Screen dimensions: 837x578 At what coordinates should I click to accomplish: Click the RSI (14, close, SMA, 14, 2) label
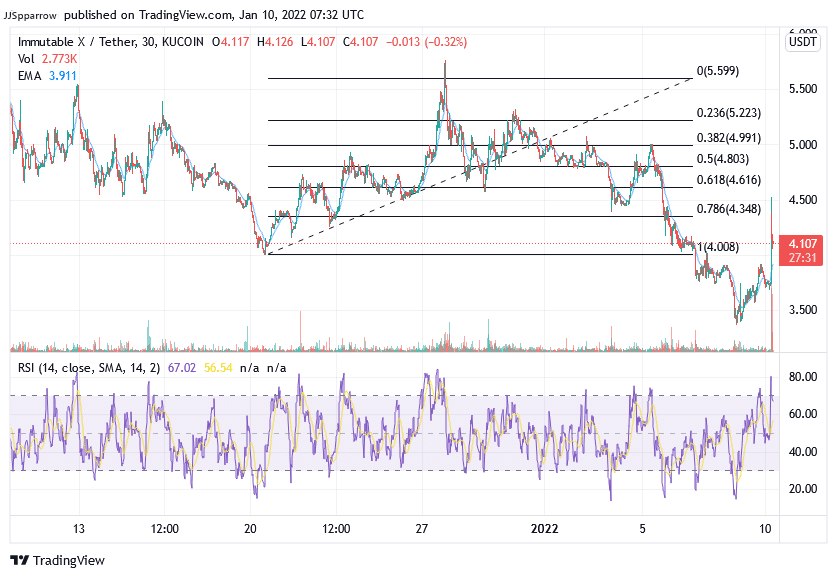[x=89, y=368]
